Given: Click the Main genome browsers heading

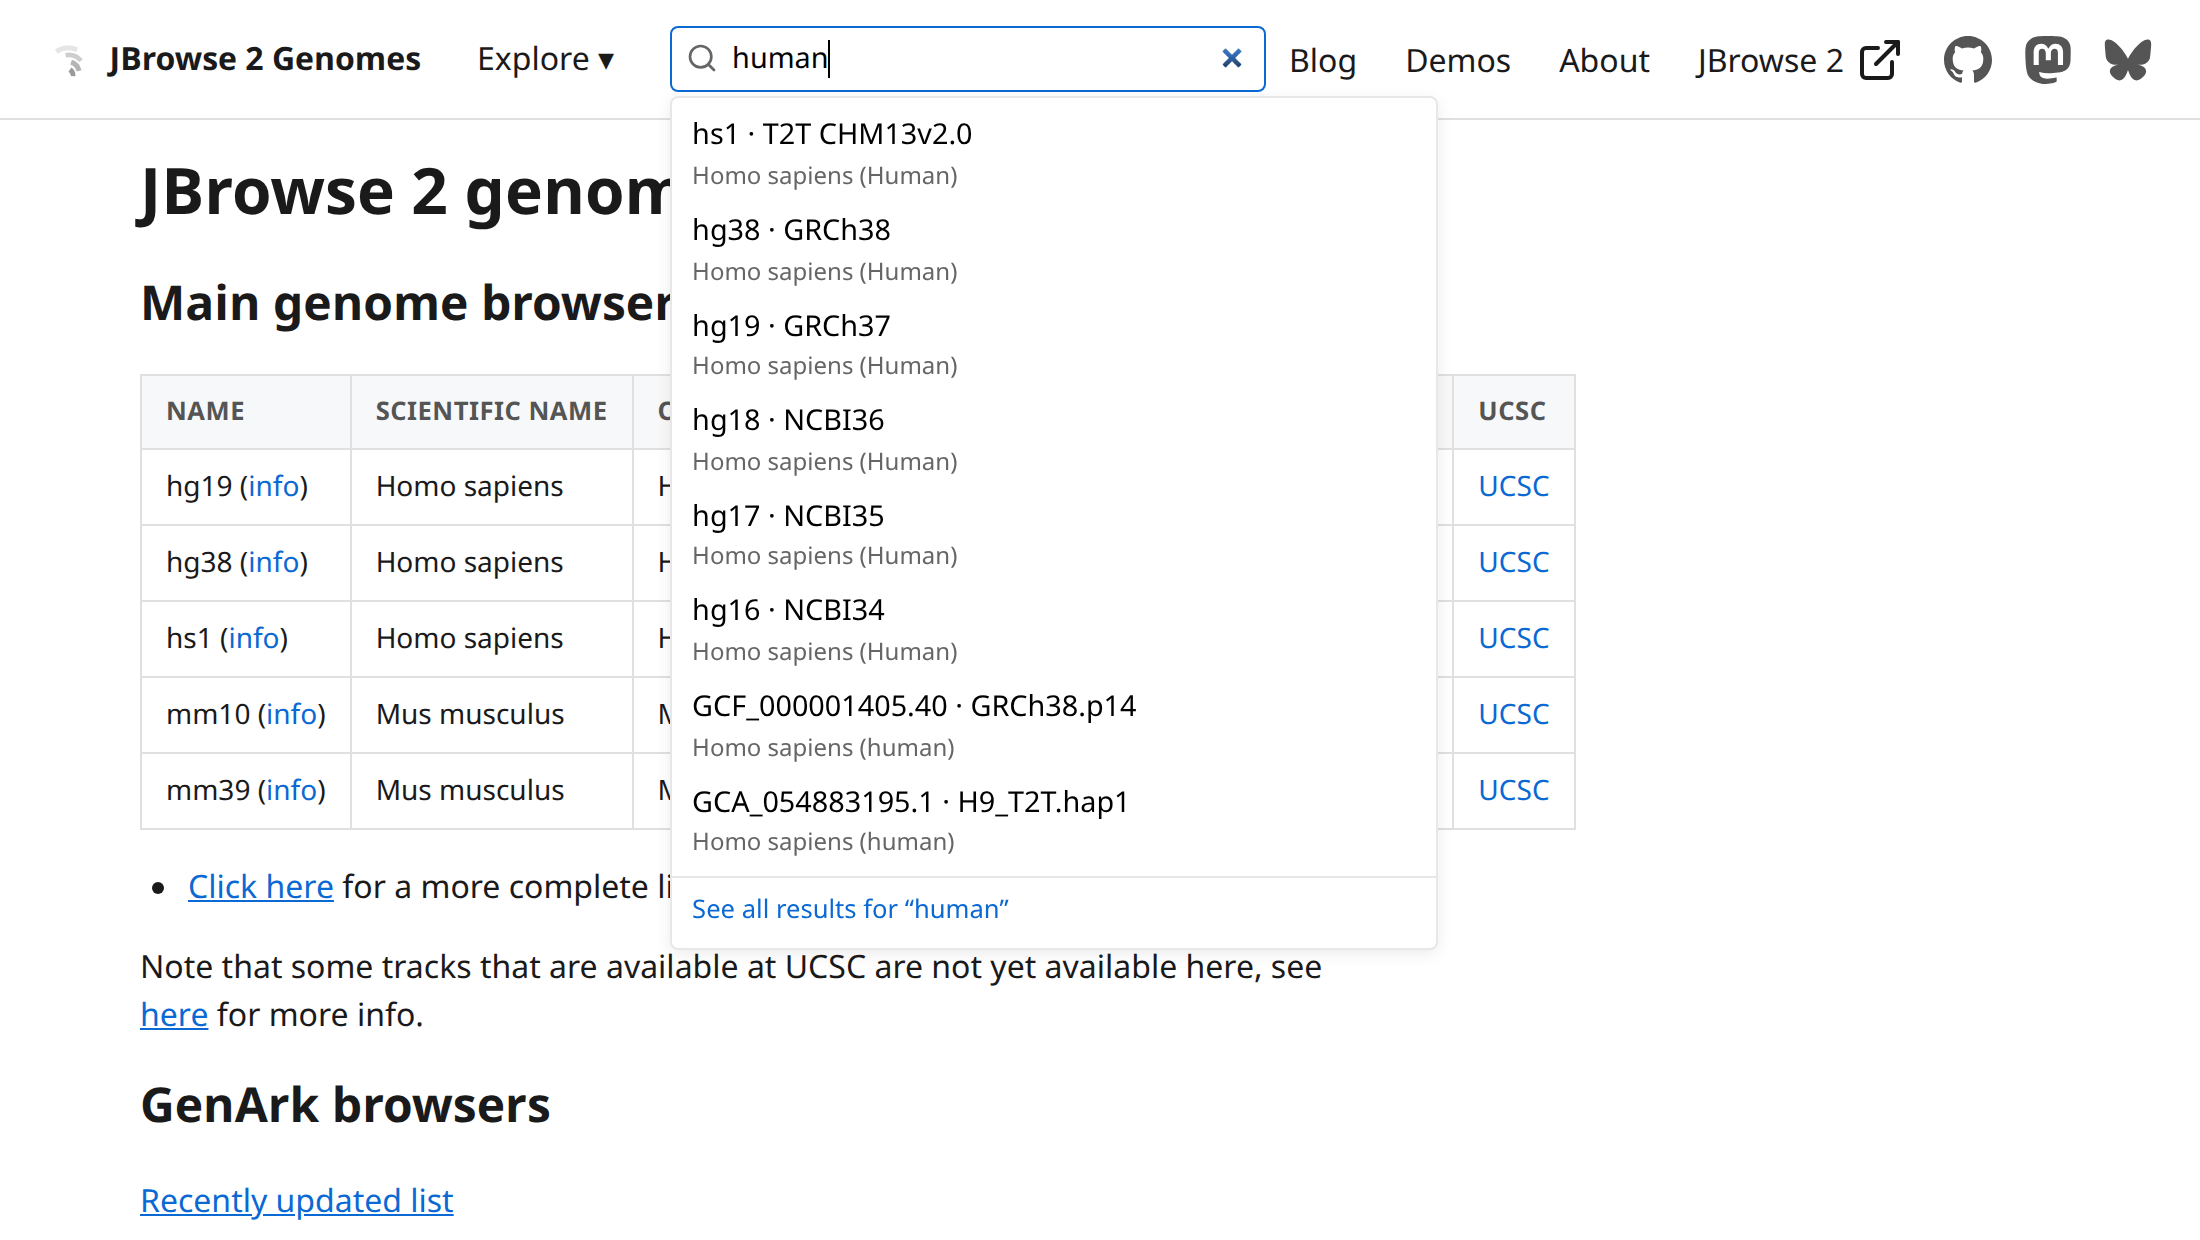Looking at the screenshot, I should click(x=405, y=303).
